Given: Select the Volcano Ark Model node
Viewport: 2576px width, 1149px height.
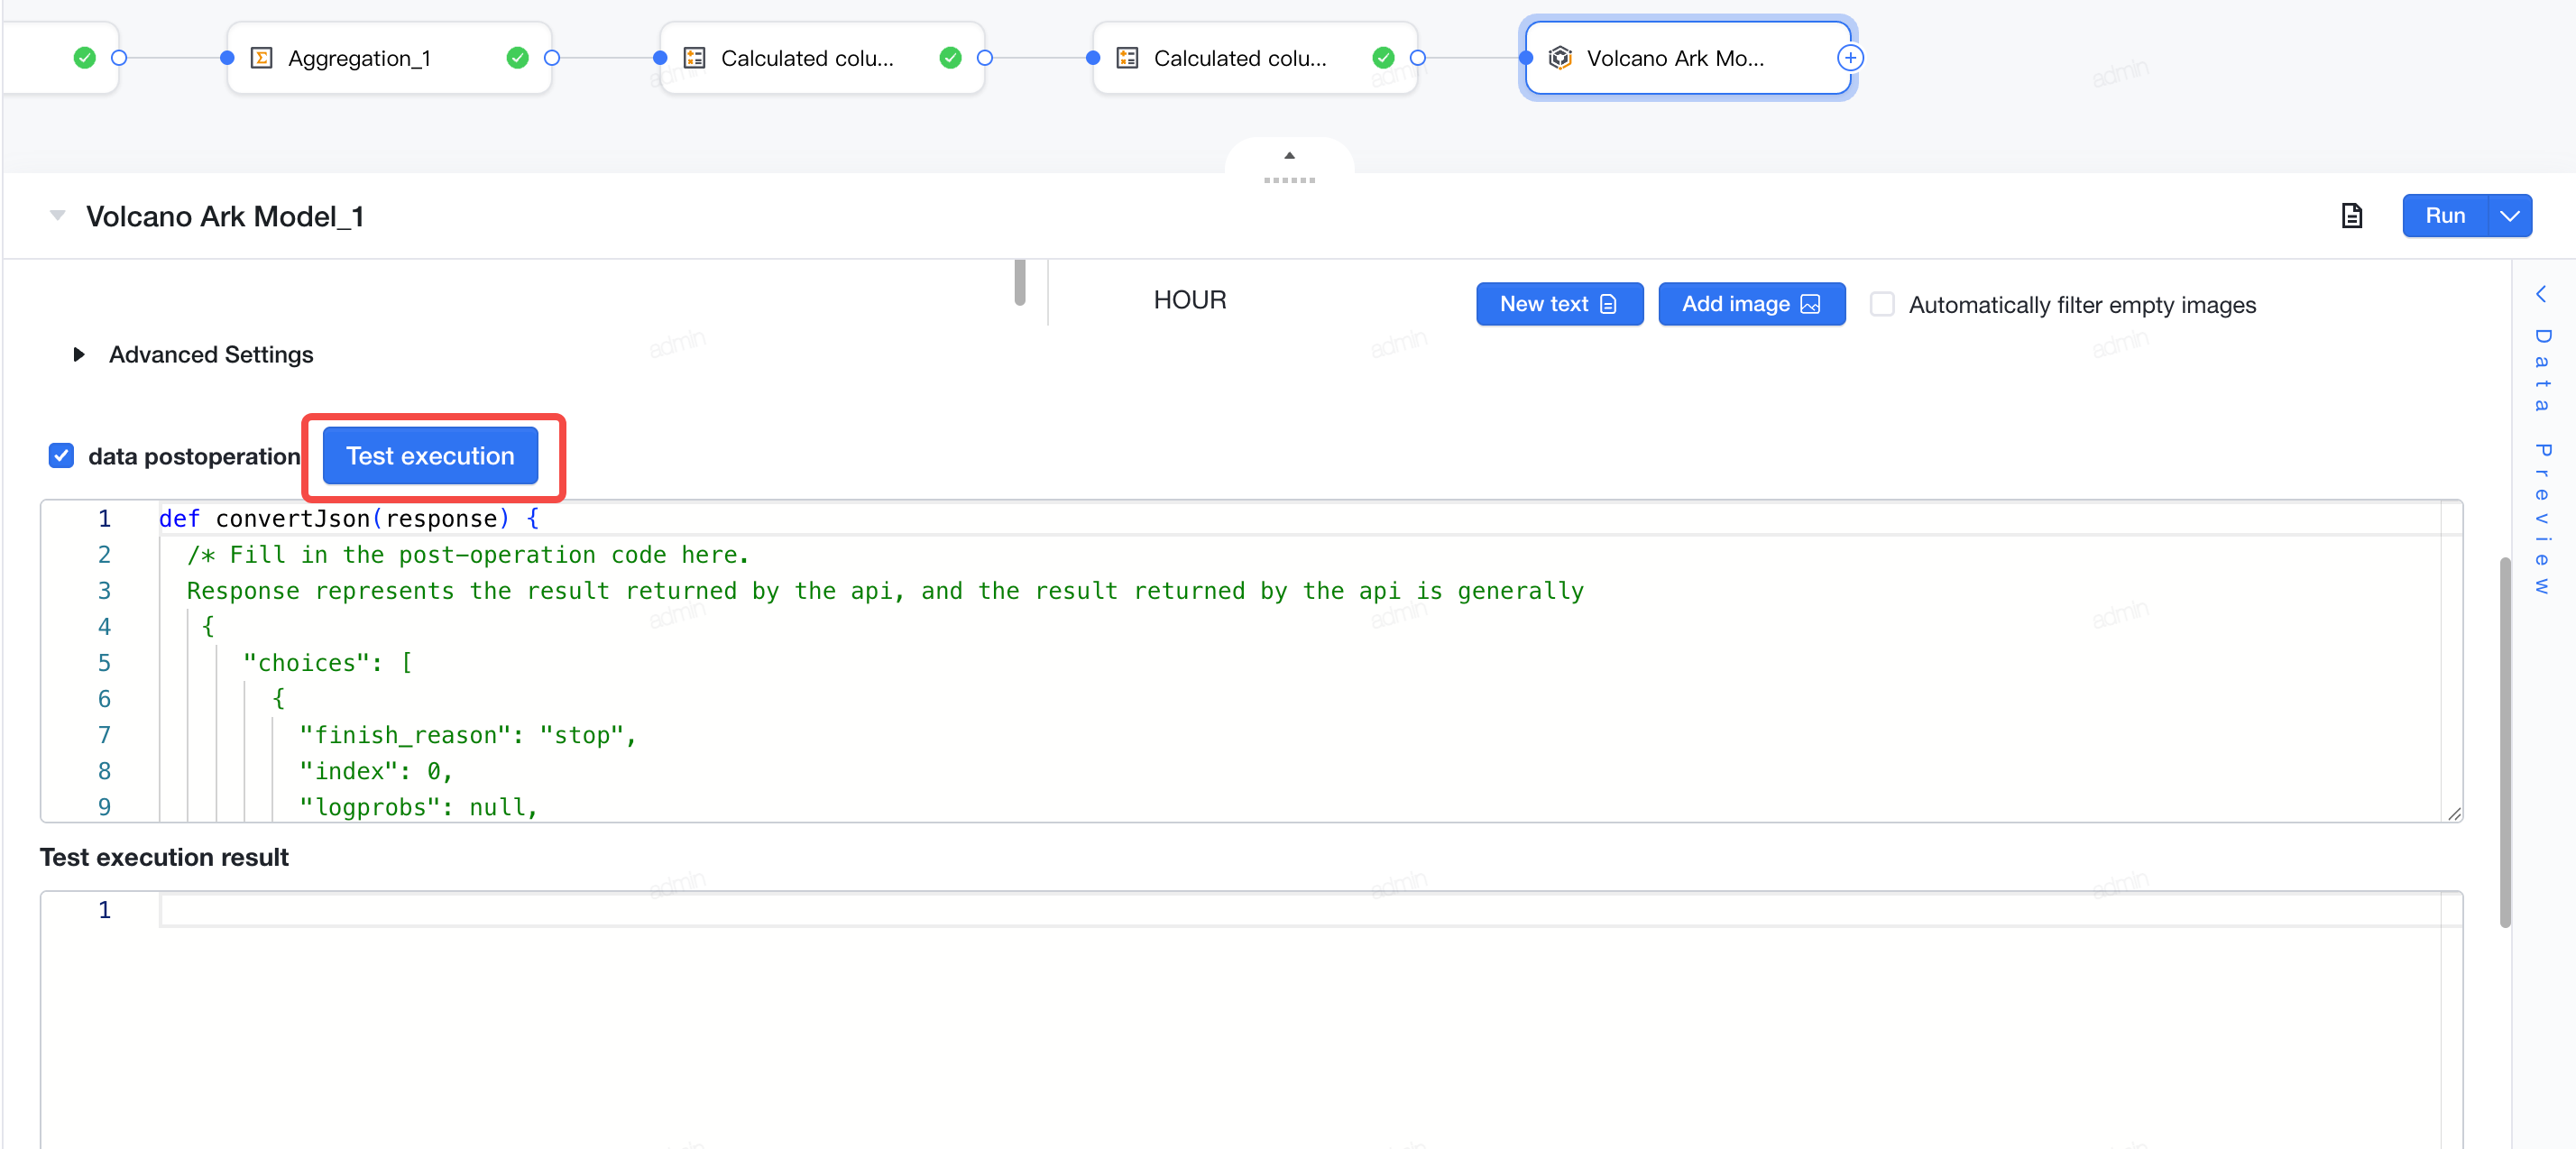Looking at the screenshot, I should [x=1688, y=58].
